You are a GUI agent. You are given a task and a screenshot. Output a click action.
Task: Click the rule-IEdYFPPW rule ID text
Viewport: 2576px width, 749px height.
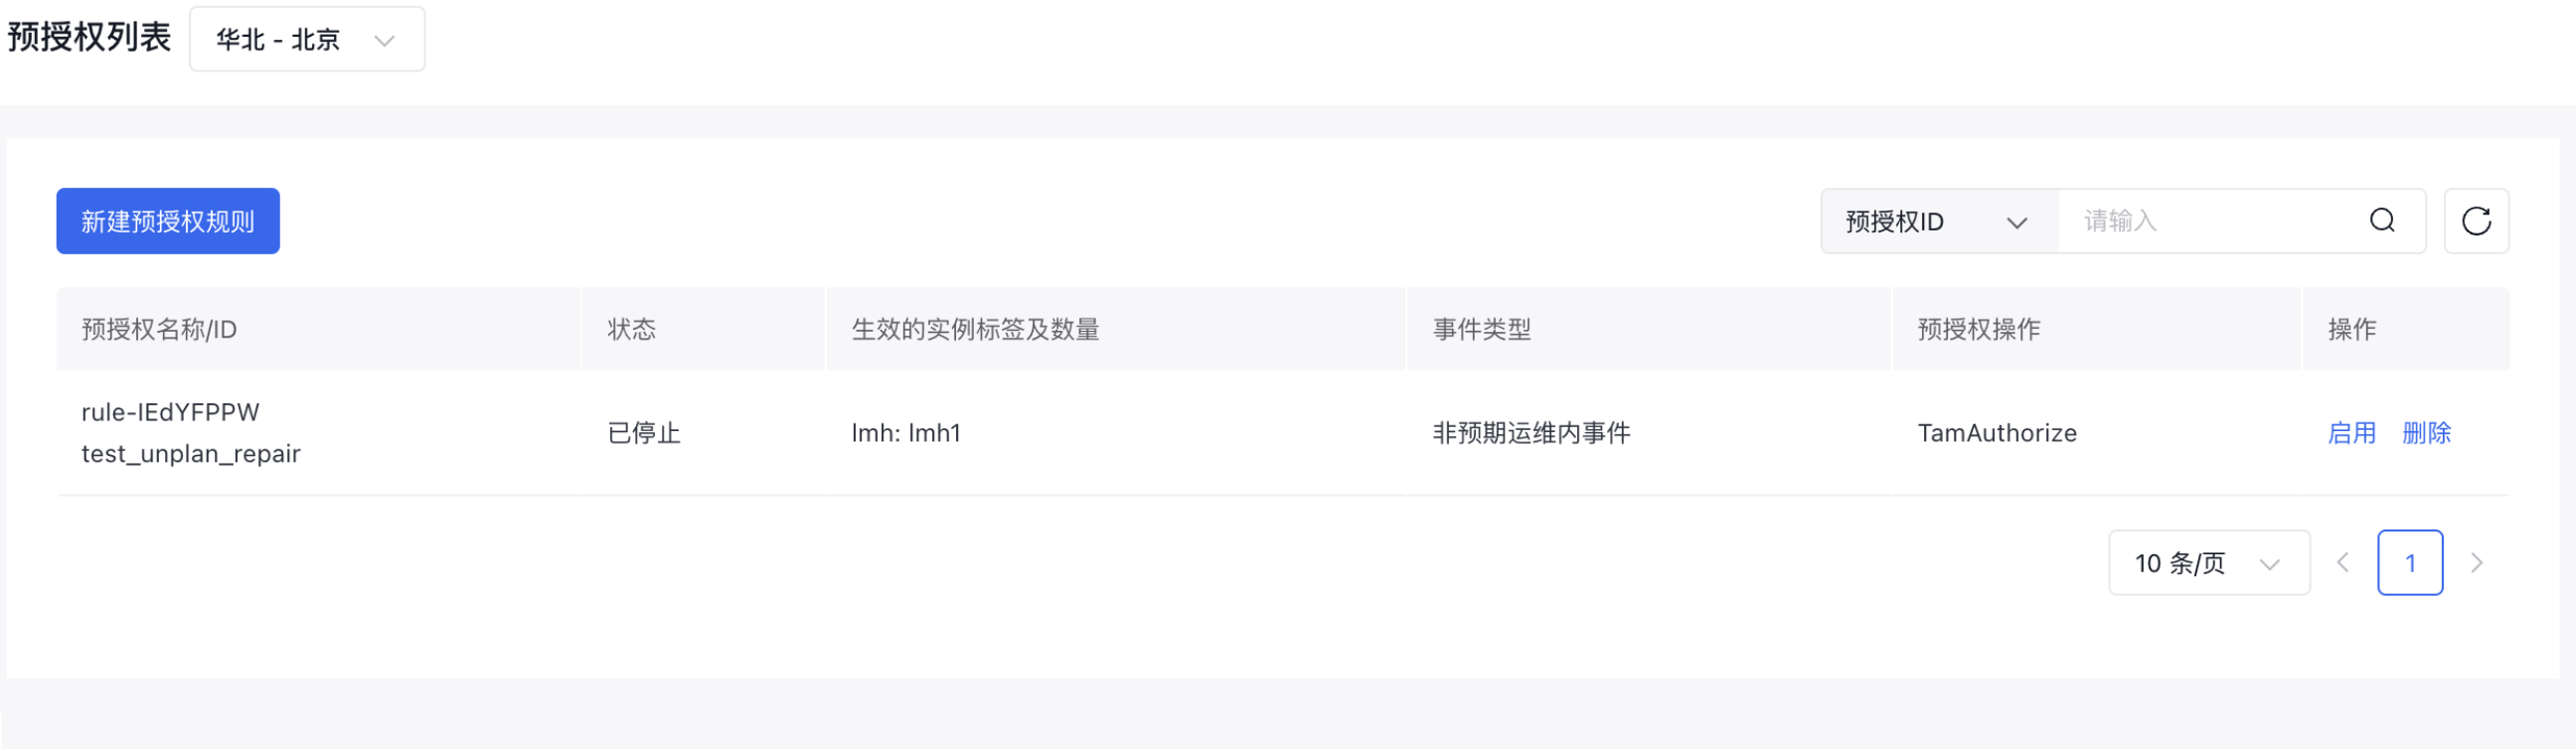[x=170, y=412]
